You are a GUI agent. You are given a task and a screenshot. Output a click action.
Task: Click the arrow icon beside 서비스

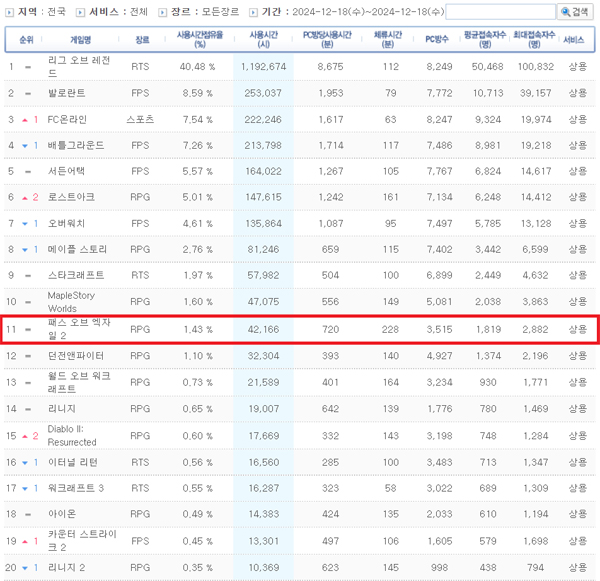pyautogui.click(x=81, y=12)
